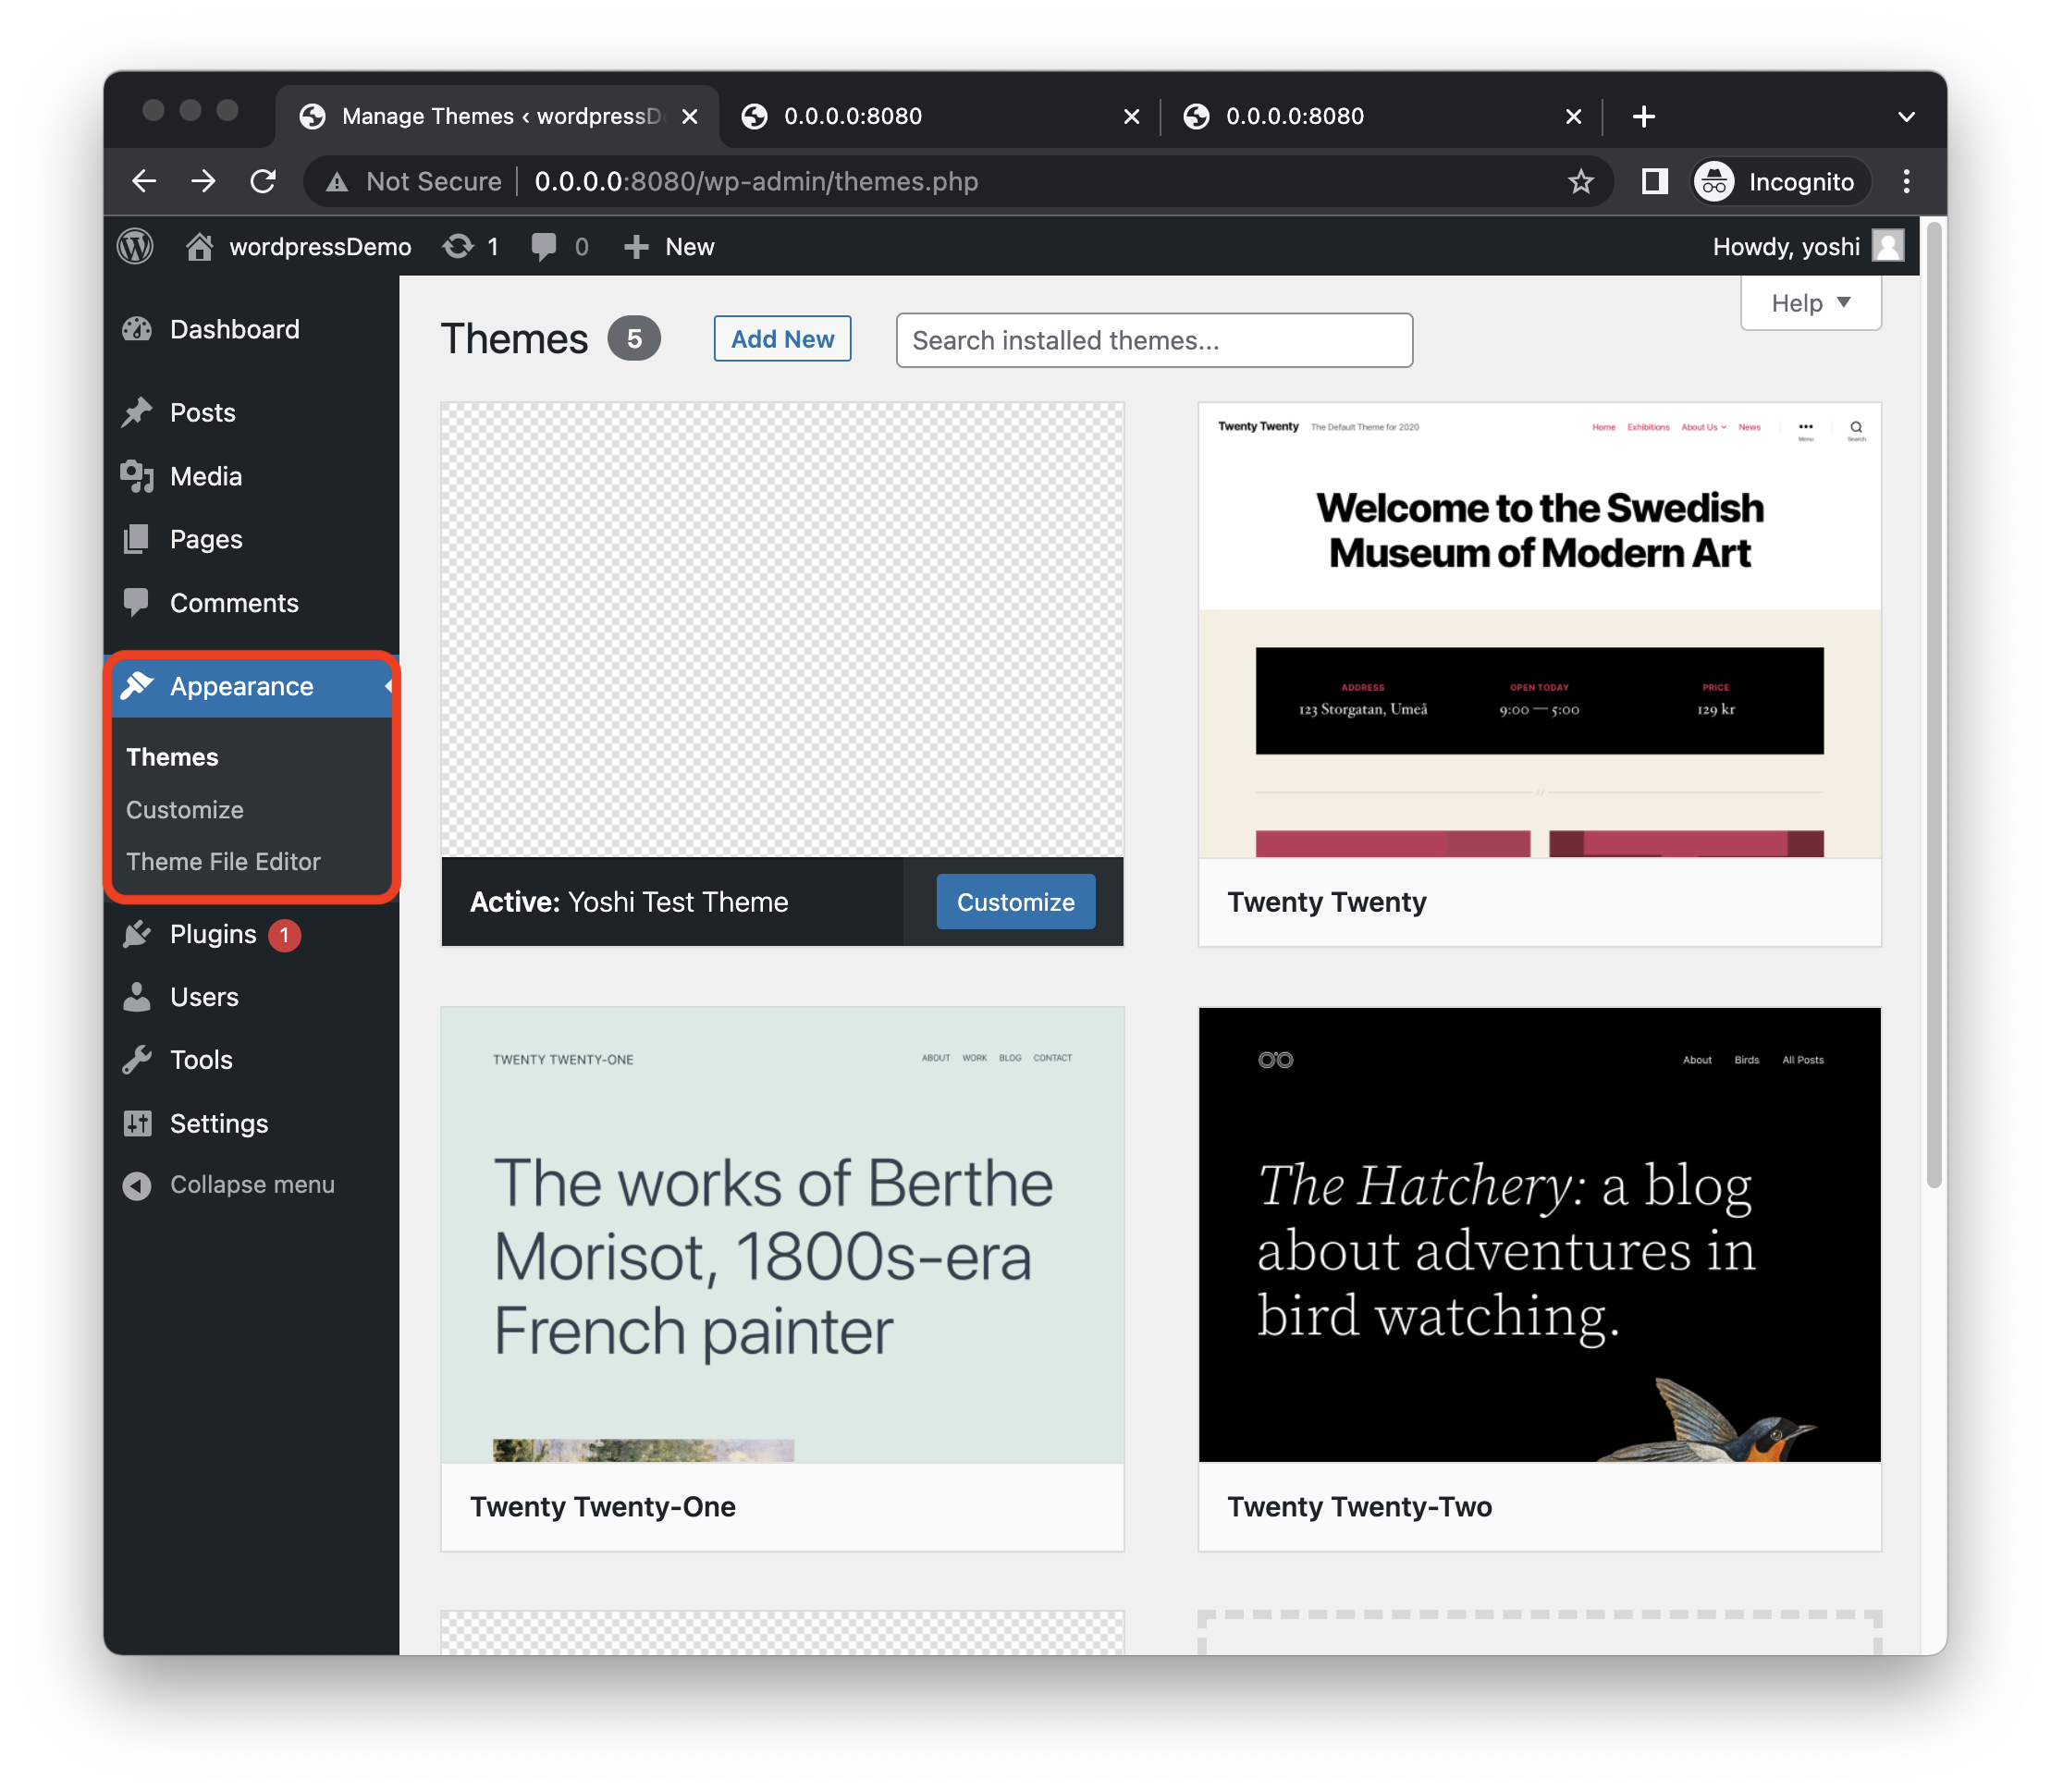Screen dimensions: 2051x1792
Task: Click the Howdy, yoshi account menu
Action: point(1807,246)
